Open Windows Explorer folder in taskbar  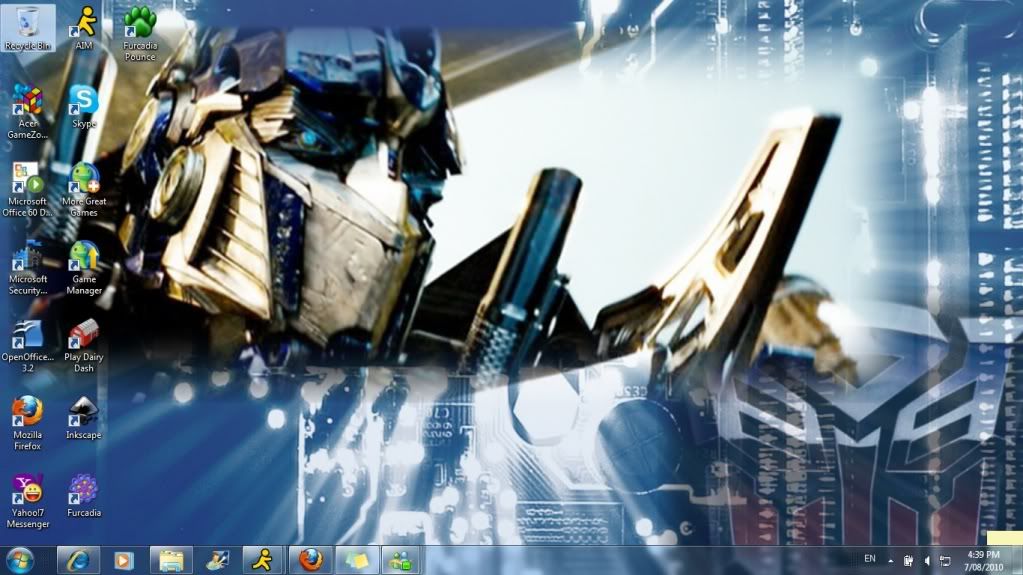coord(171,560)
